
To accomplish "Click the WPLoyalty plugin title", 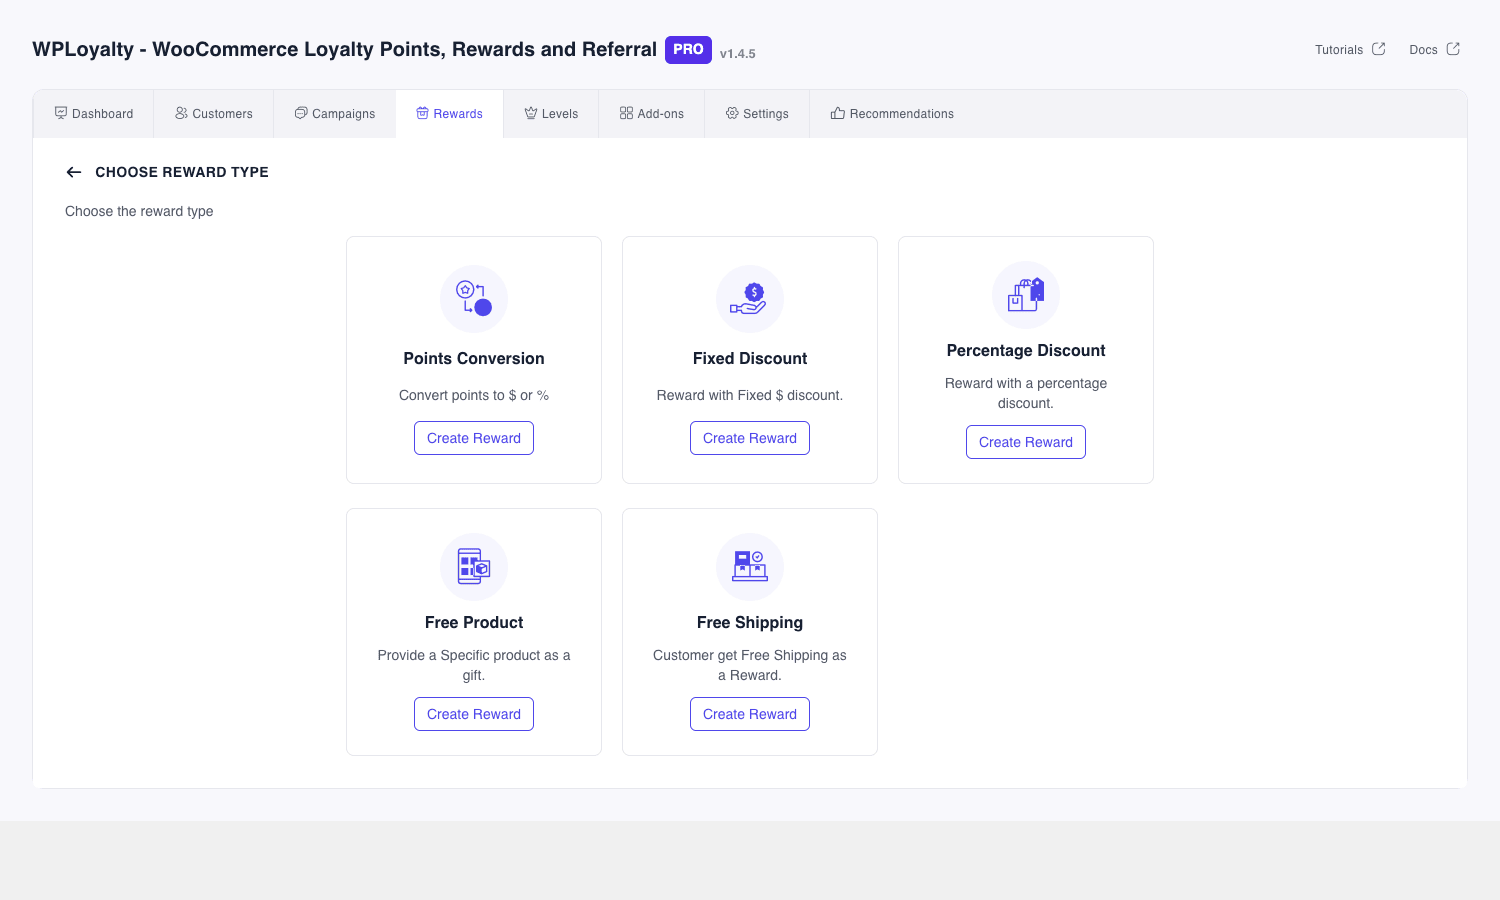I will point(344,49).
